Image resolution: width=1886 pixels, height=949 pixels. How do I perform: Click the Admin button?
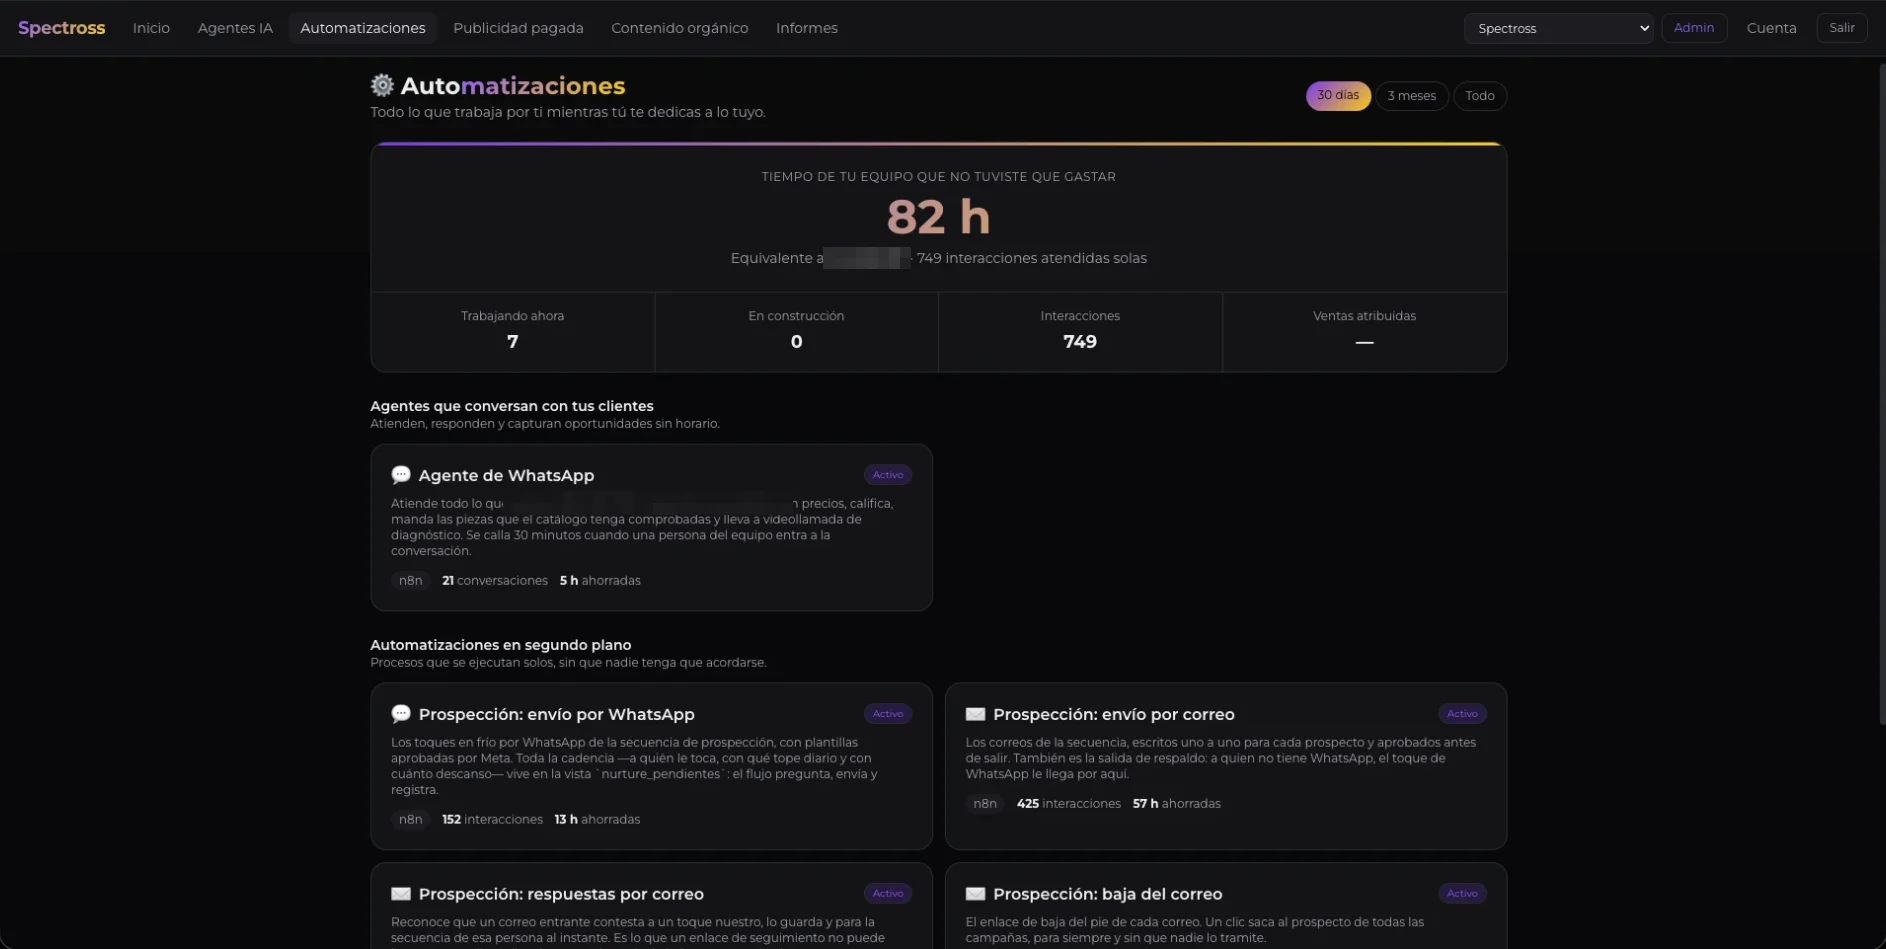[x=1694, y=28]
